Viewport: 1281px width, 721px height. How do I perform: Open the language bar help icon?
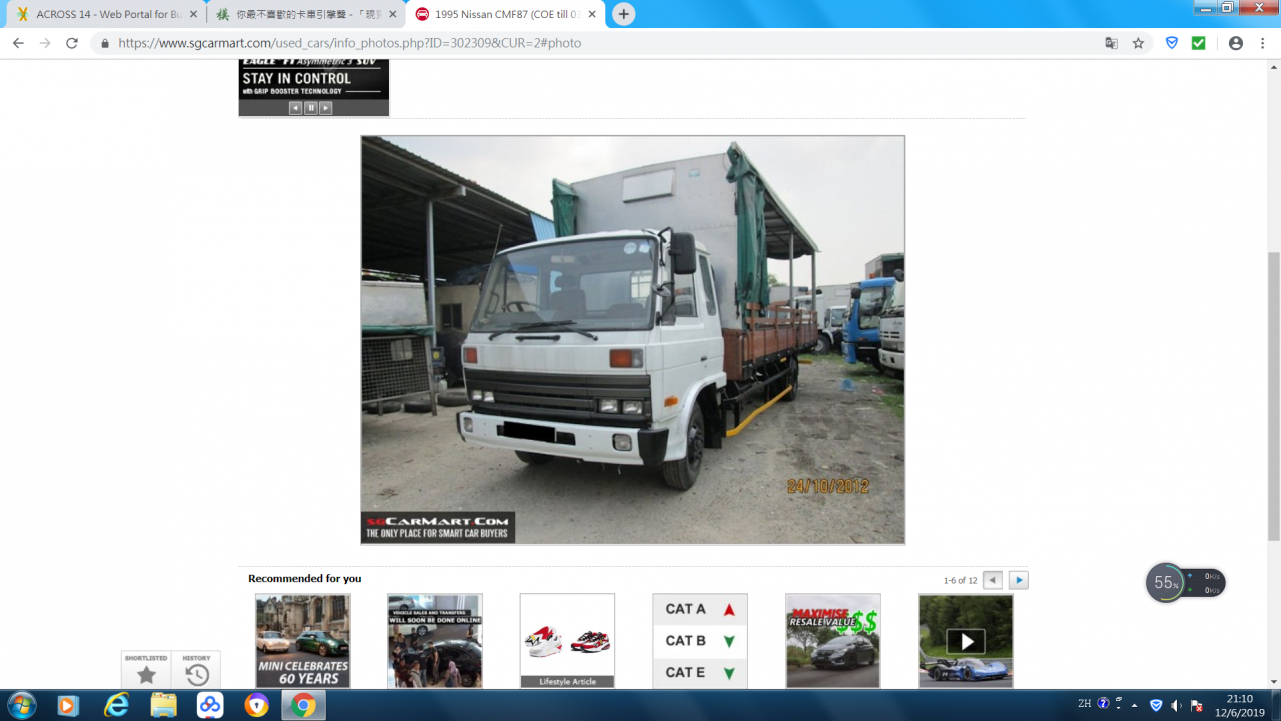point(1104,704)
